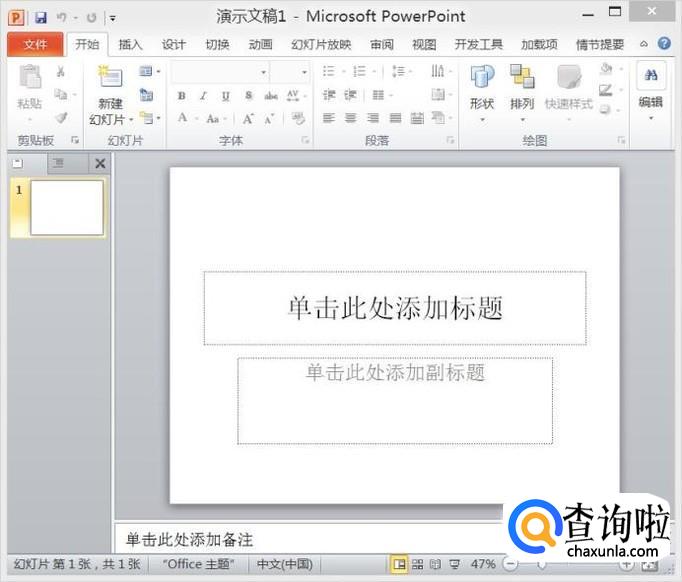Open the 编辑 editing menu
The width and height of the screenshot is (682, 582).
651,91
